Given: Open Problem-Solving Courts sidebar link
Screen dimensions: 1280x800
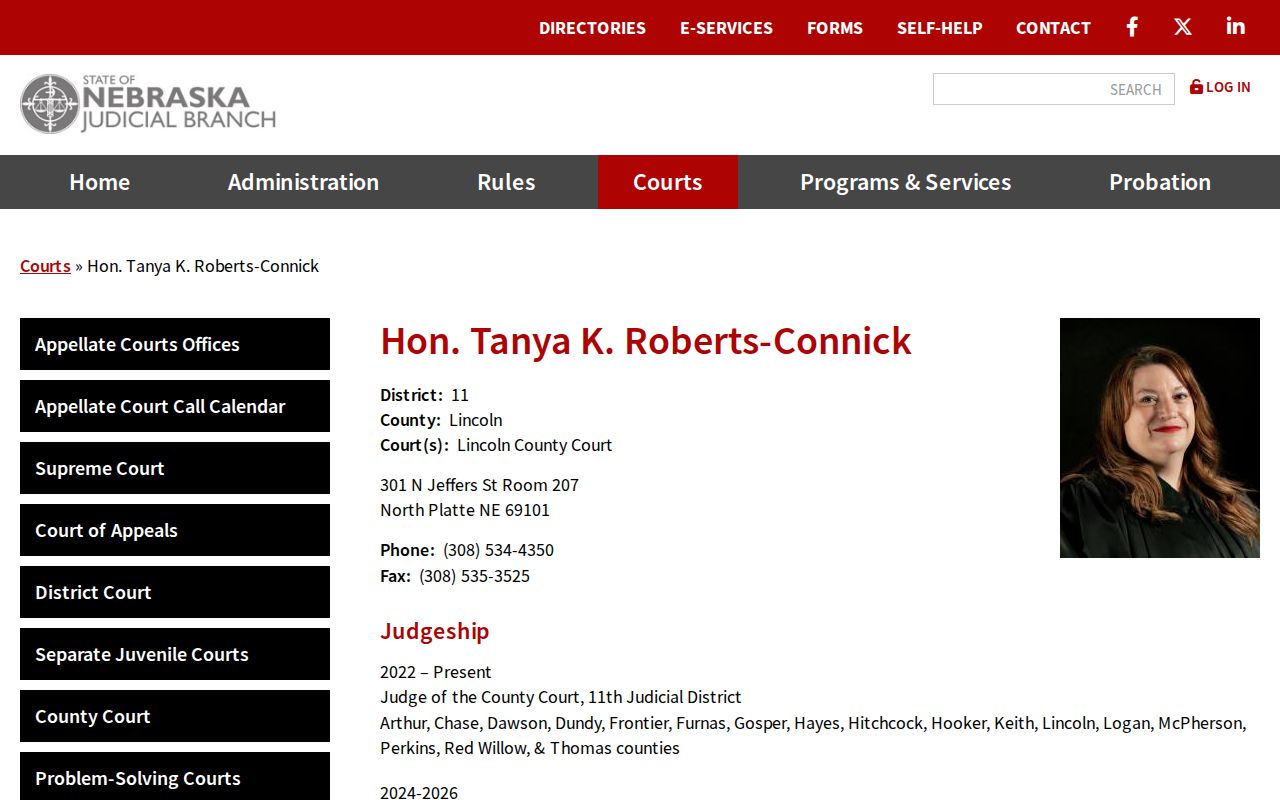Looking at the screenshot, I should 175,777.
